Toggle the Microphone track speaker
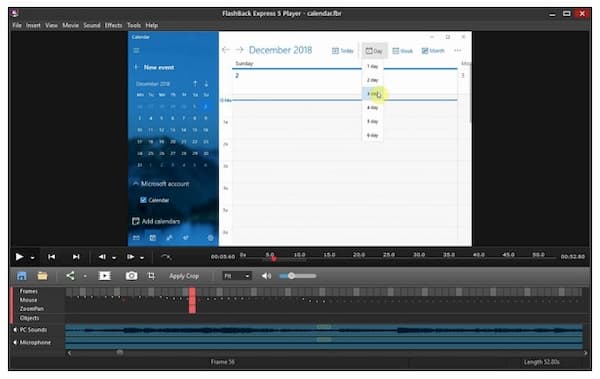Image resolution: width=600 pixels, height=379 pixels. [x=15, y=342]
